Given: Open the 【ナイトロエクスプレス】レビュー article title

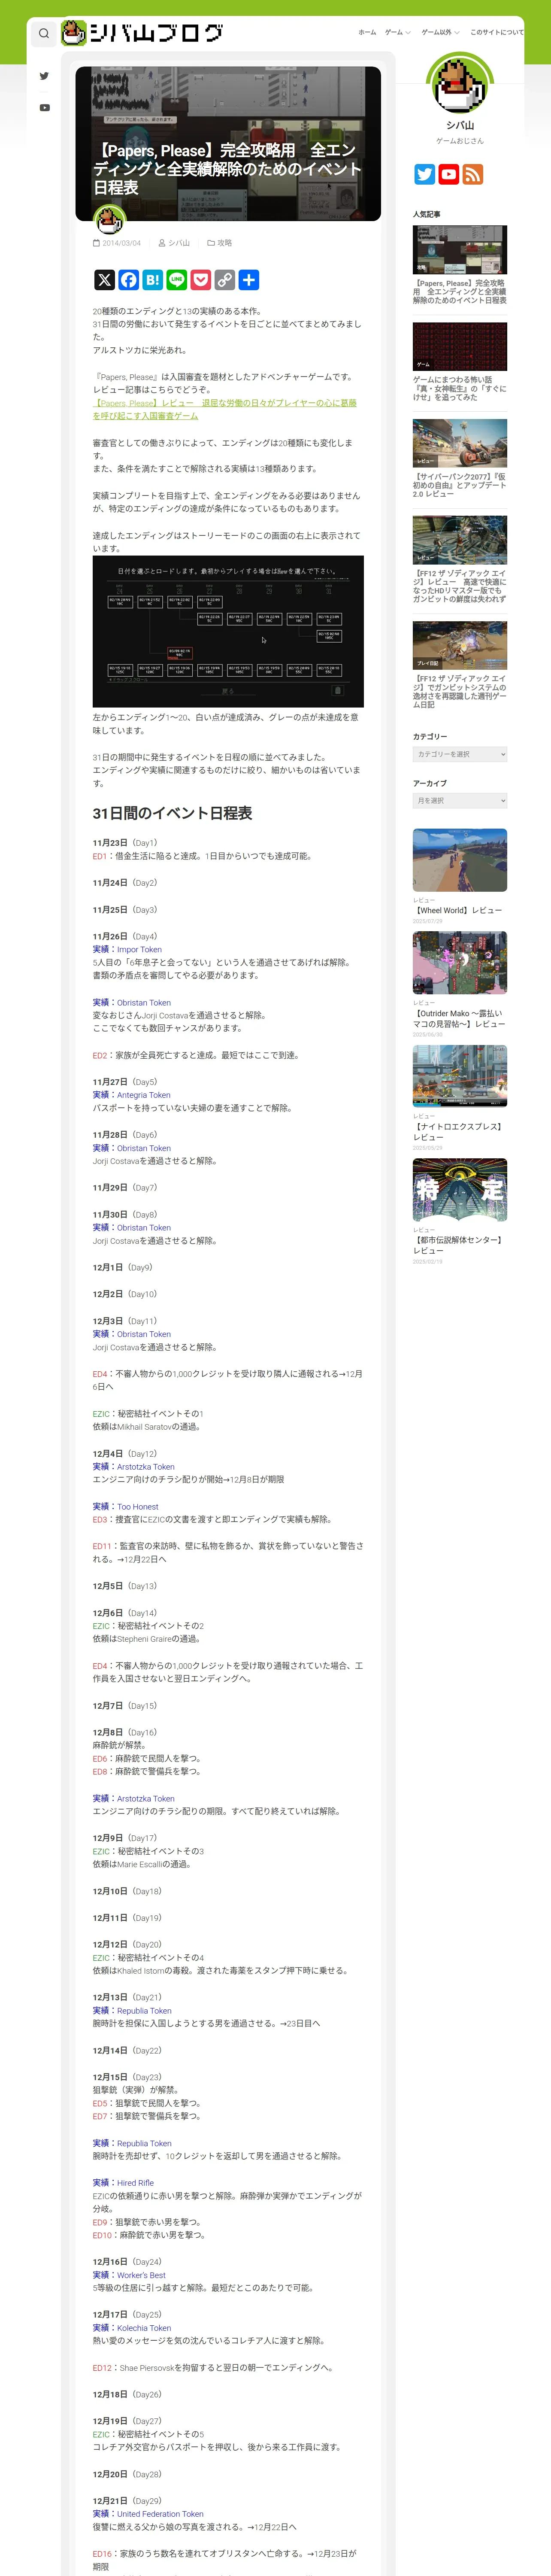Looking at the screenshot, I should click(457, 1132).
